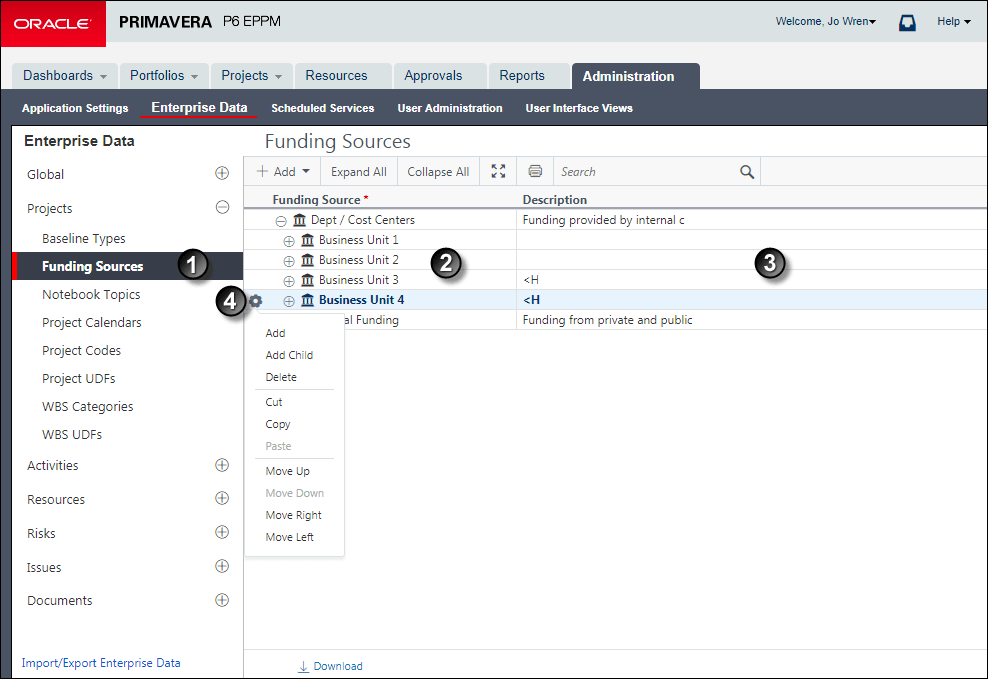Click the bank icon beside Business Unit 2
This screenshot has width=988, height=679.
coord(307,260)
